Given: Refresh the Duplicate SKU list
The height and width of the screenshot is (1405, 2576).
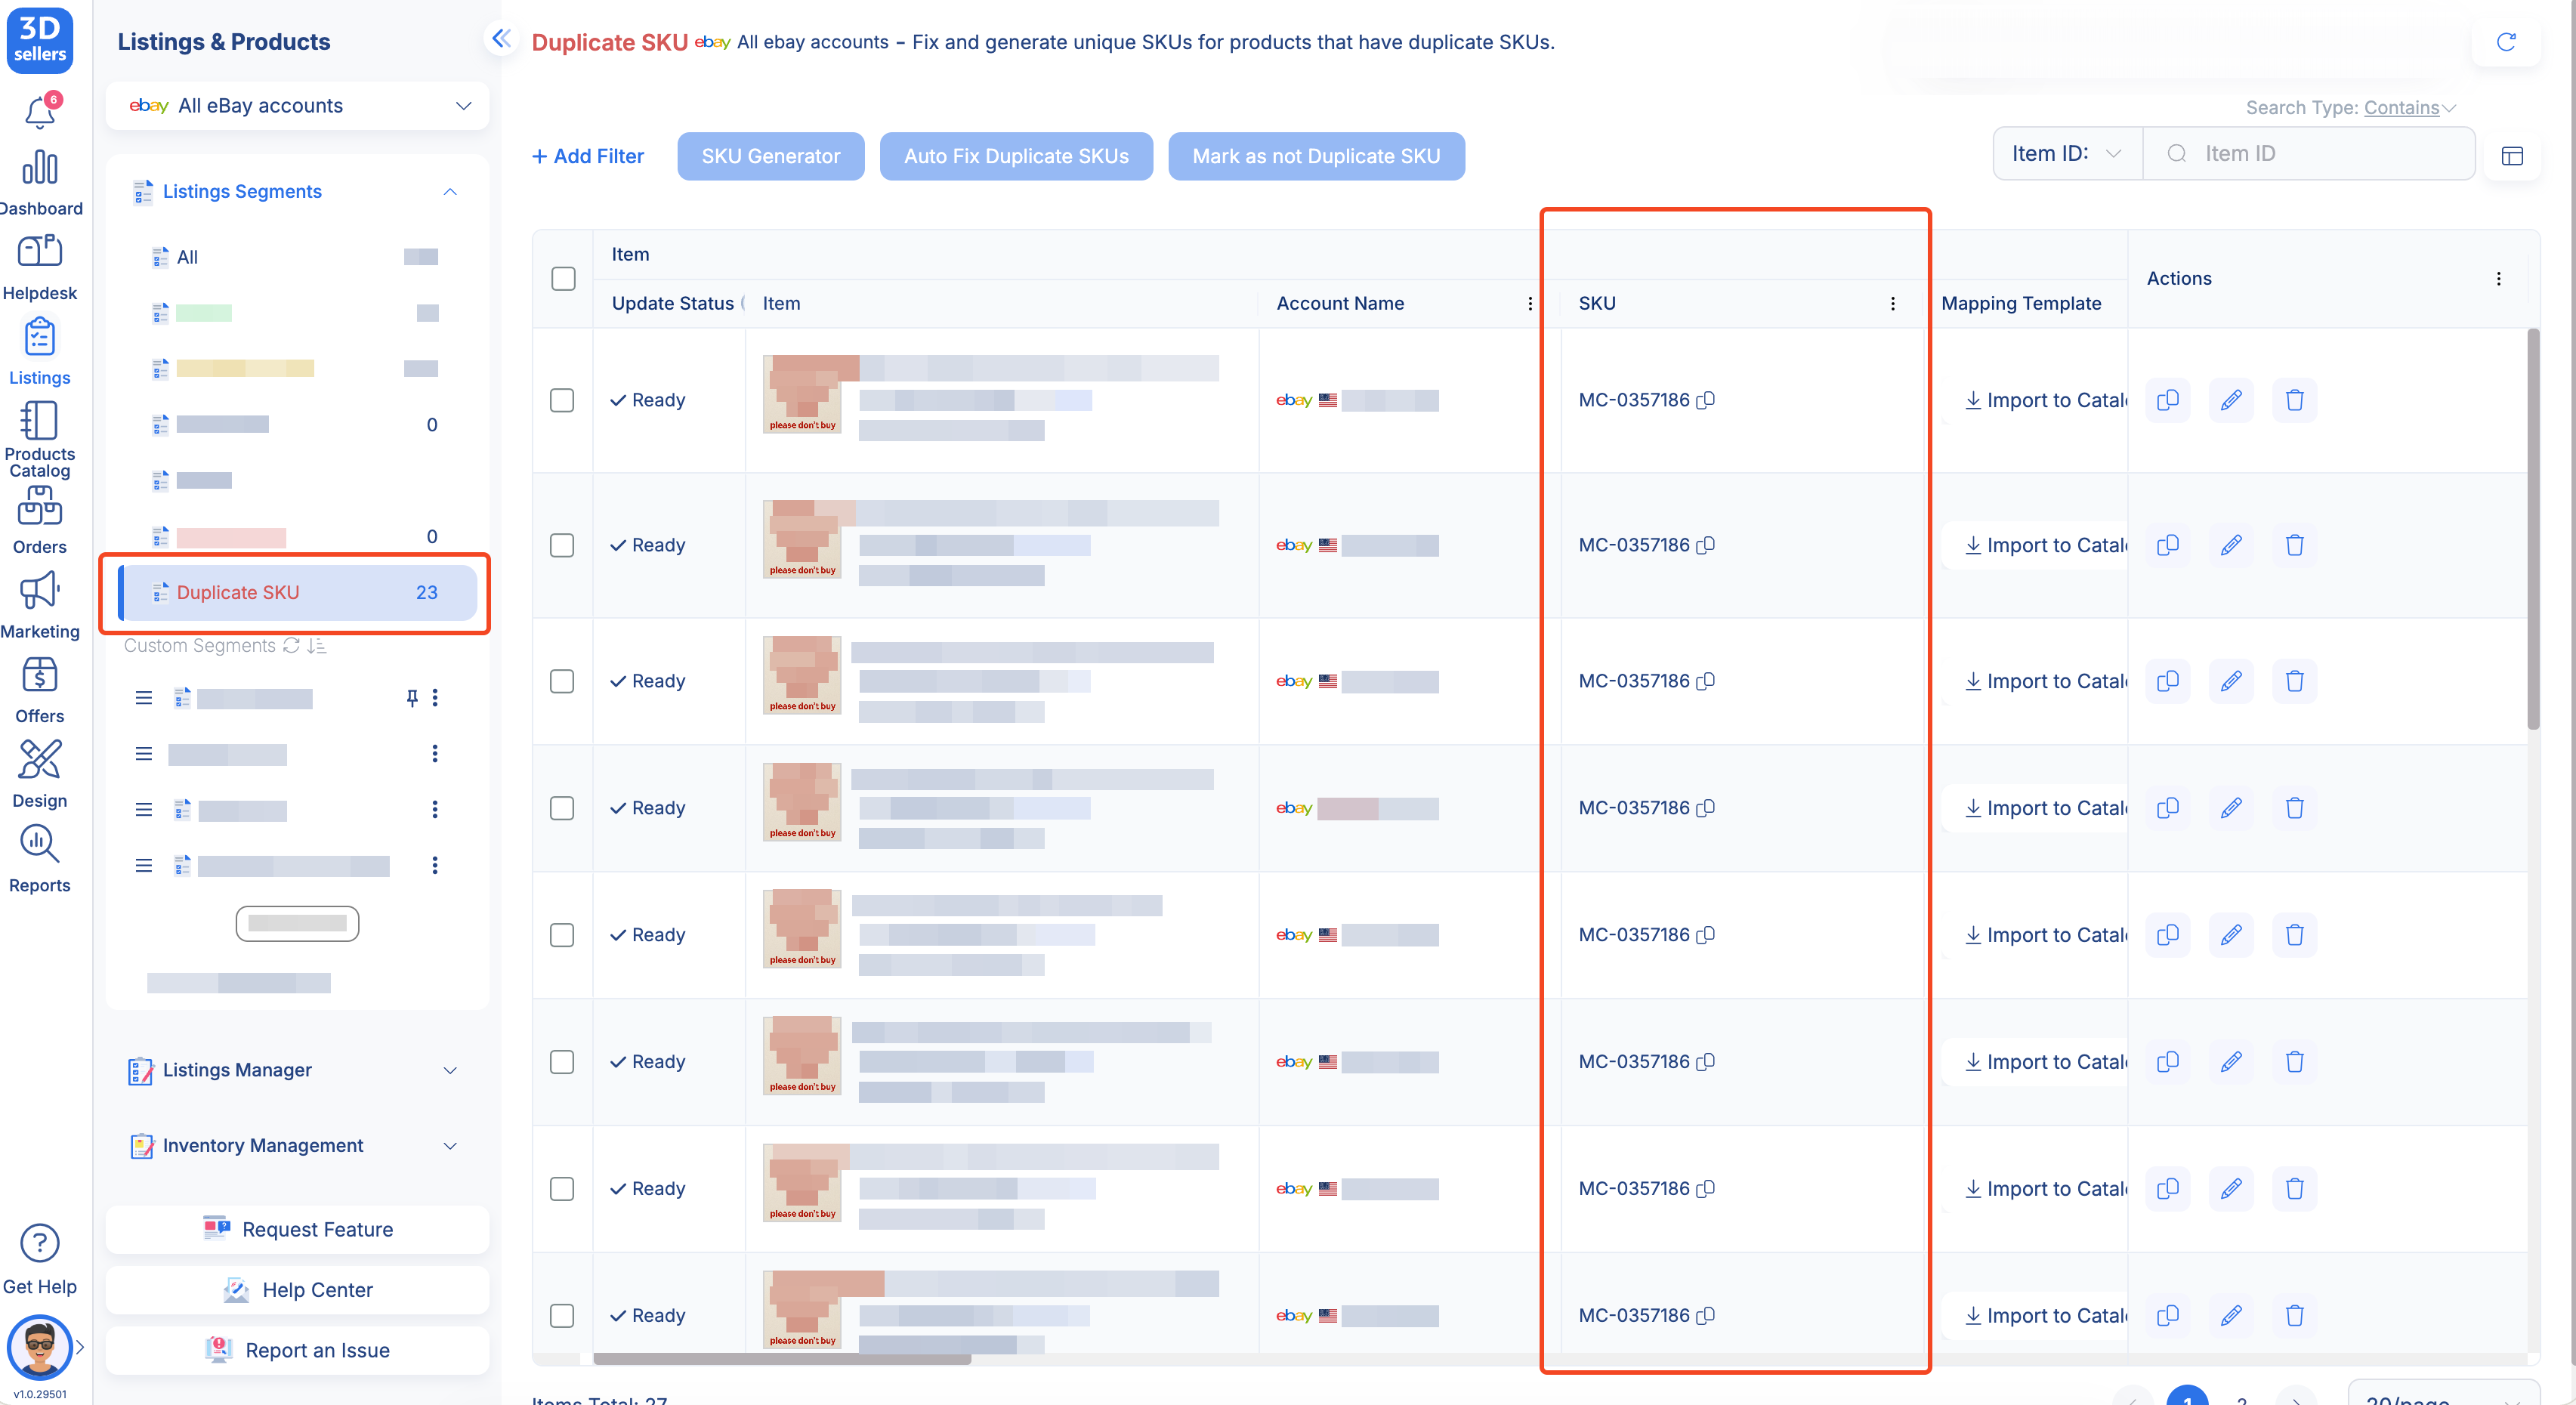Looking at the screenshot, I should (x=2507, y=42).
